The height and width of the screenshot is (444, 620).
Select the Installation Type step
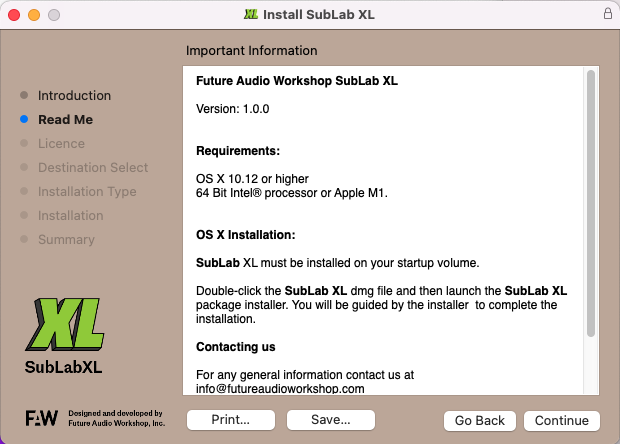pyautogui.click(x=87, y=192)
